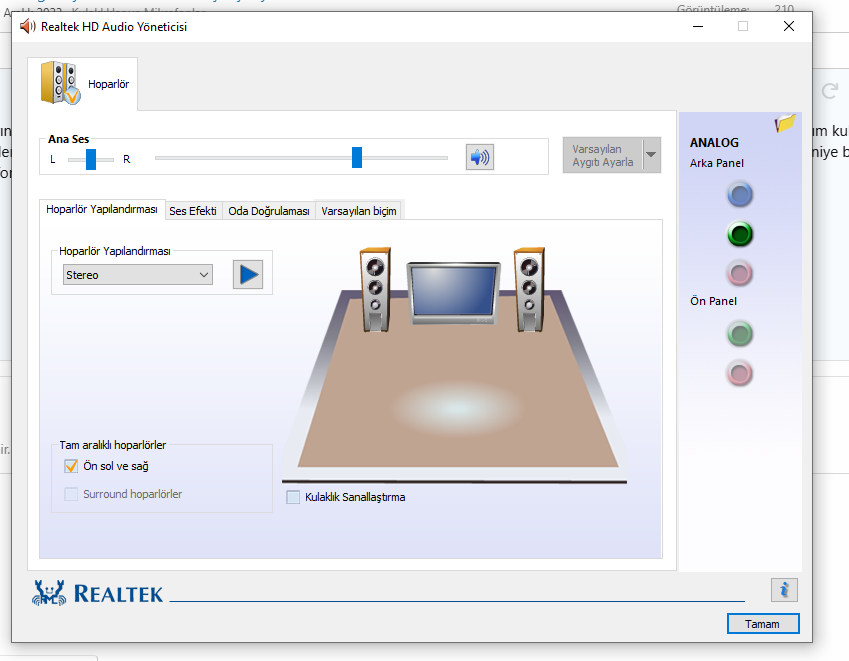The height and width of the screenshot is (661, 849).
Task: Toggle Surround hoparlörler checkbox
Action: point(71,494)
